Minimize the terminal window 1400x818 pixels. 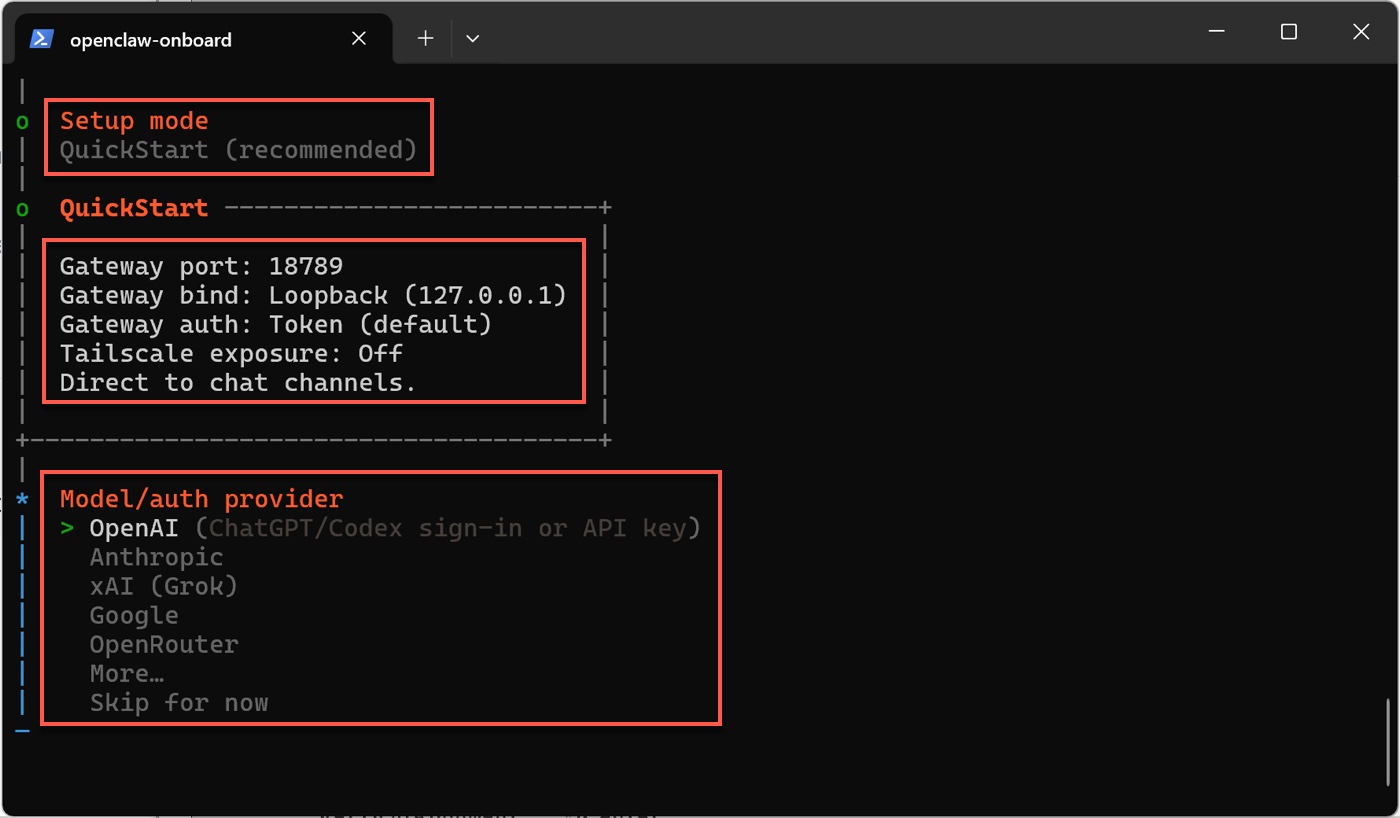1217,32
